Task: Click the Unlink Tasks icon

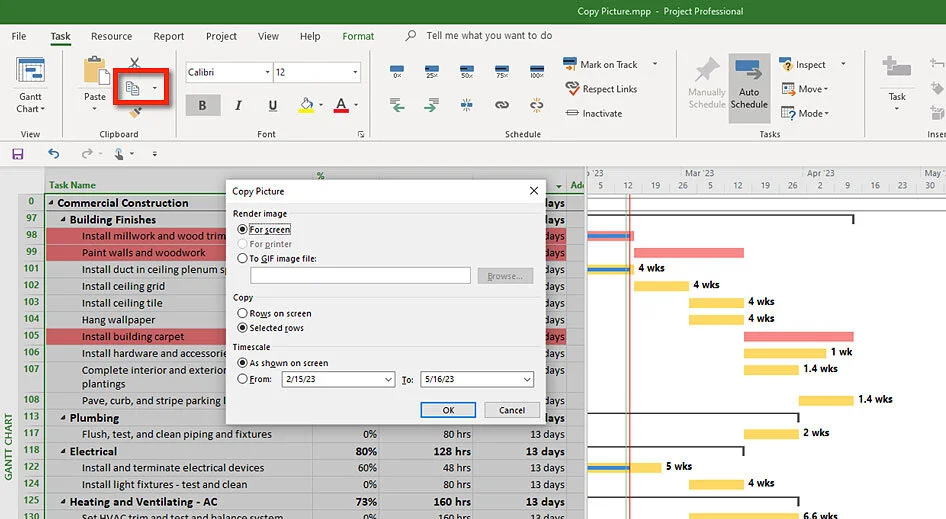Action: (x=537, y=105)
